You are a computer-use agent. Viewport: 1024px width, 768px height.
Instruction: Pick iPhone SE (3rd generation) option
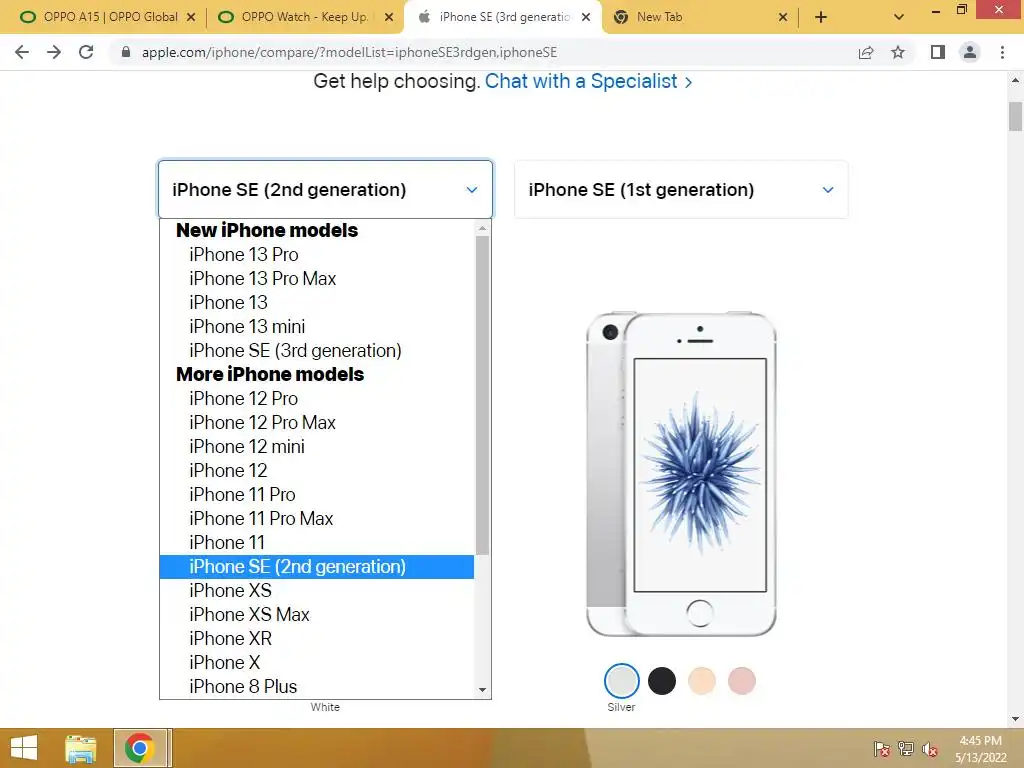(317, 351)
